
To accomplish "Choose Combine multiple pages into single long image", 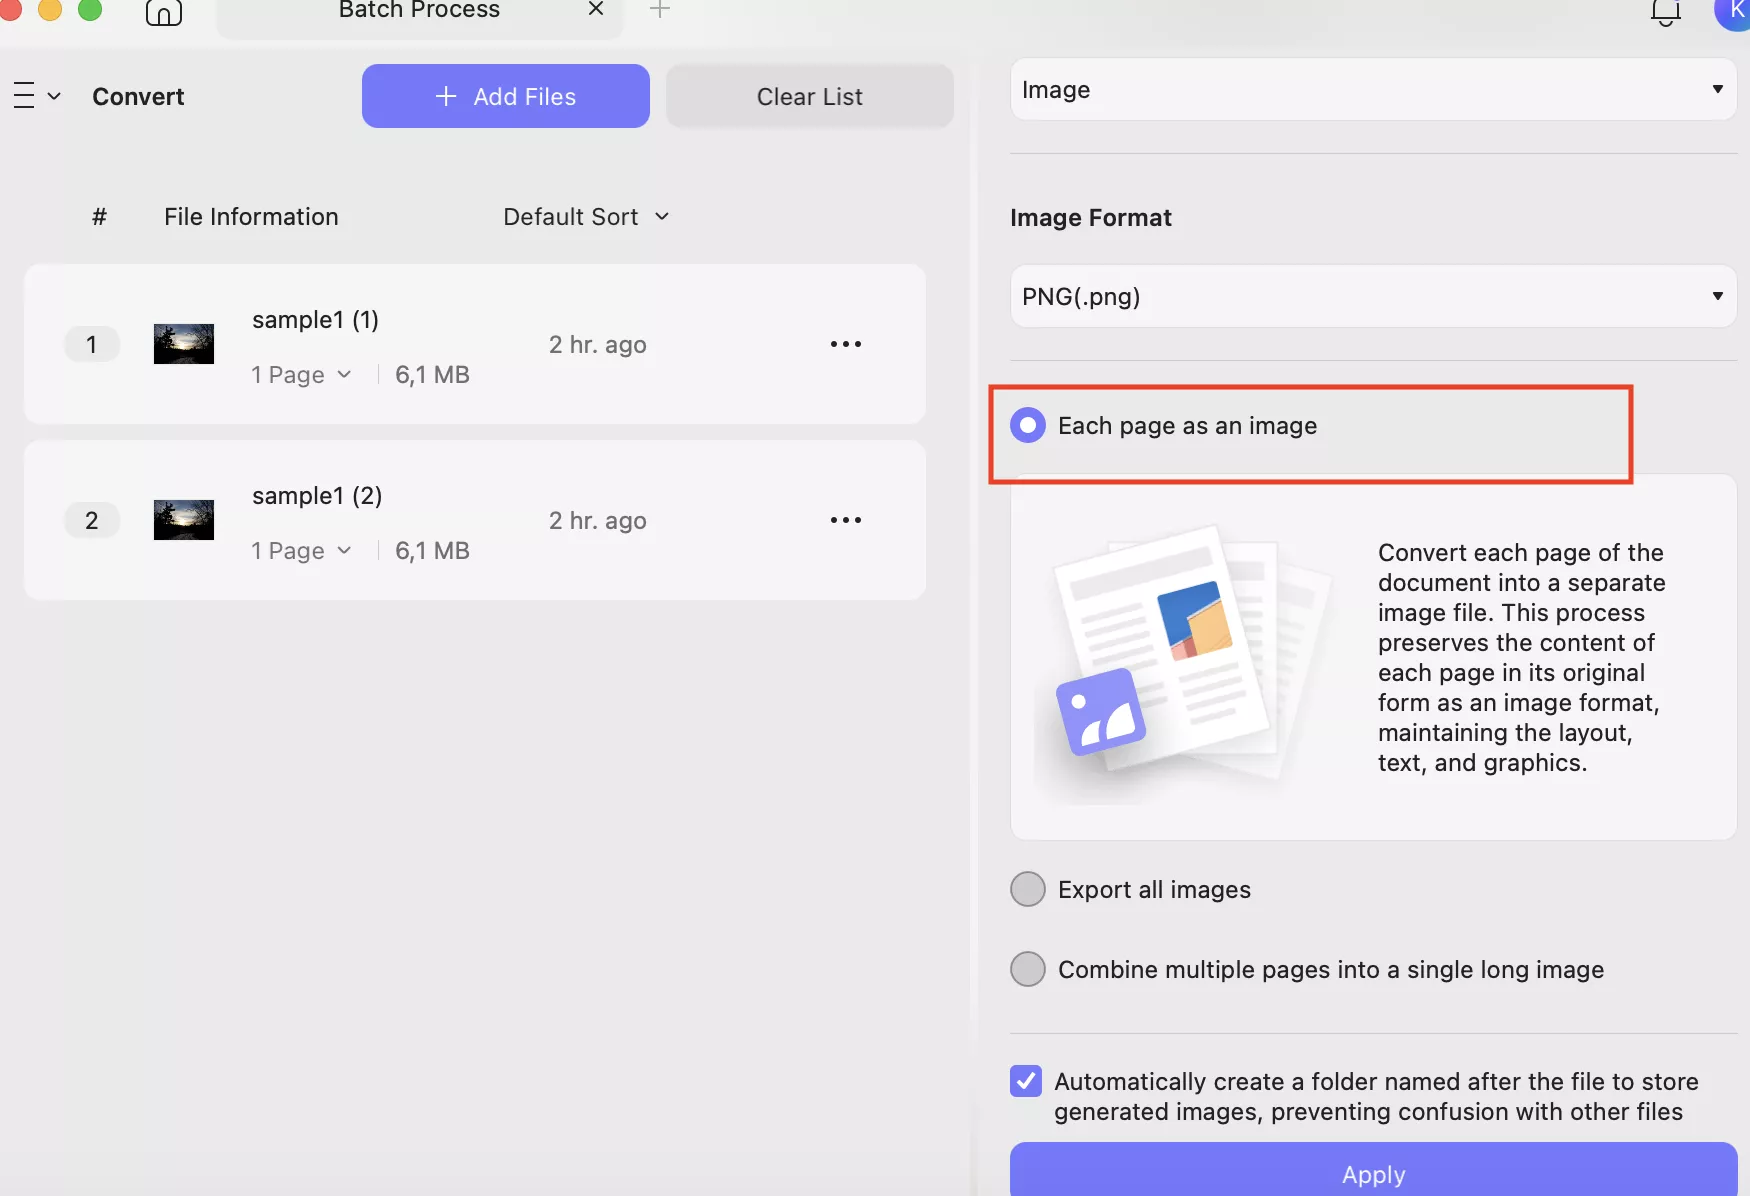I will [1028, 968].
